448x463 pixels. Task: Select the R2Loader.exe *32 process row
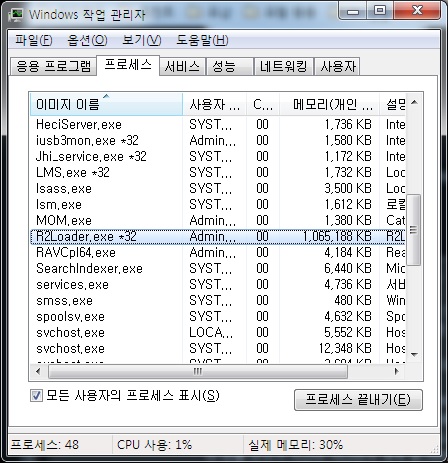218,236
